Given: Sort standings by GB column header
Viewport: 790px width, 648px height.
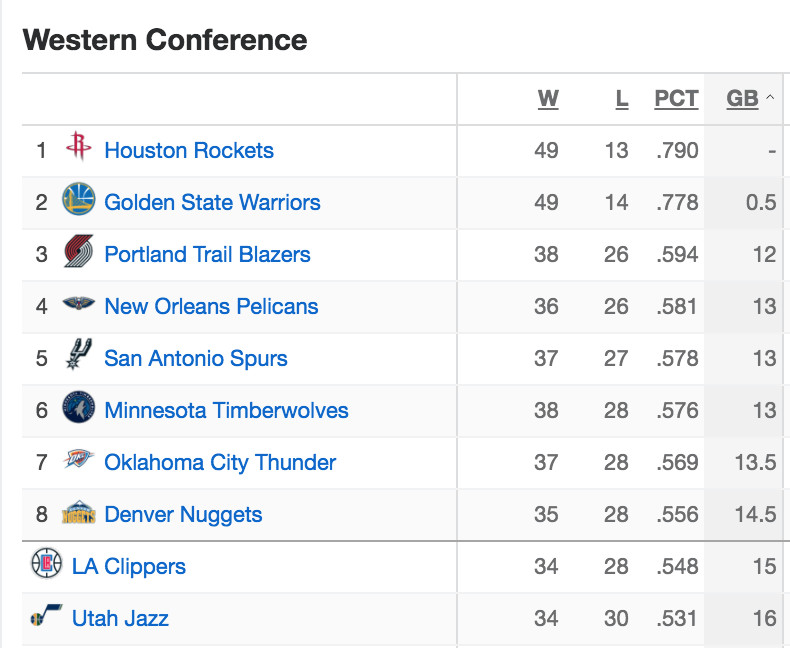Looking at the screenshot, I should click(742, 98).
